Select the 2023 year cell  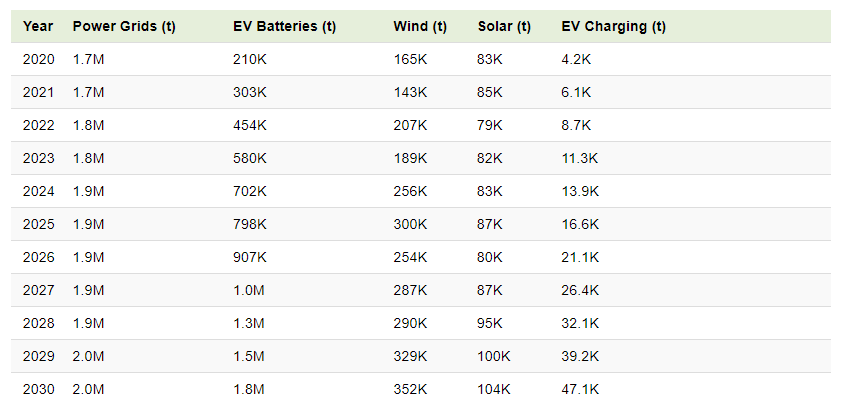click(38, 158)
